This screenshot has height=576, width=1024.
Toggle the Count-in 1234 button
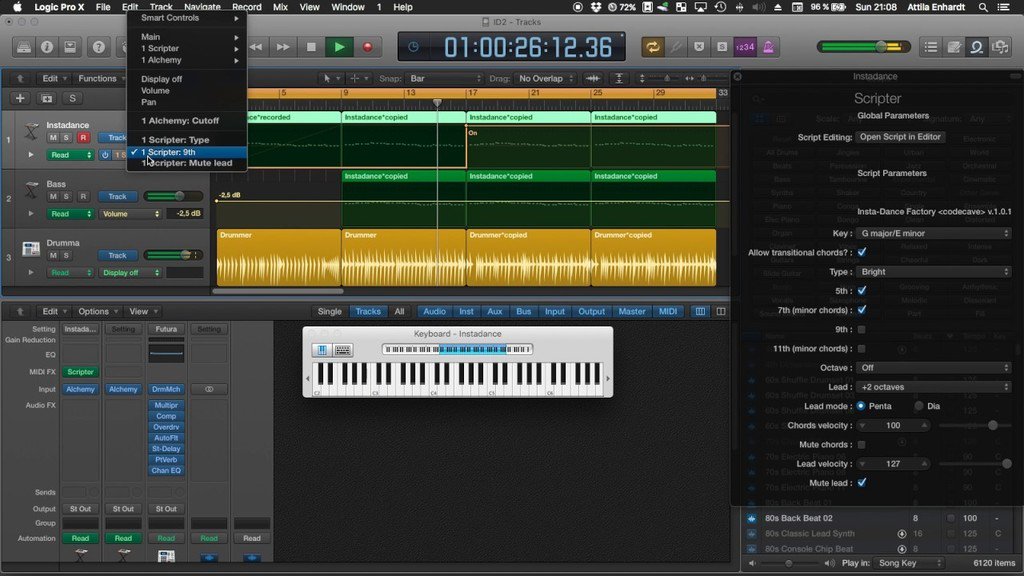point(744,47)
